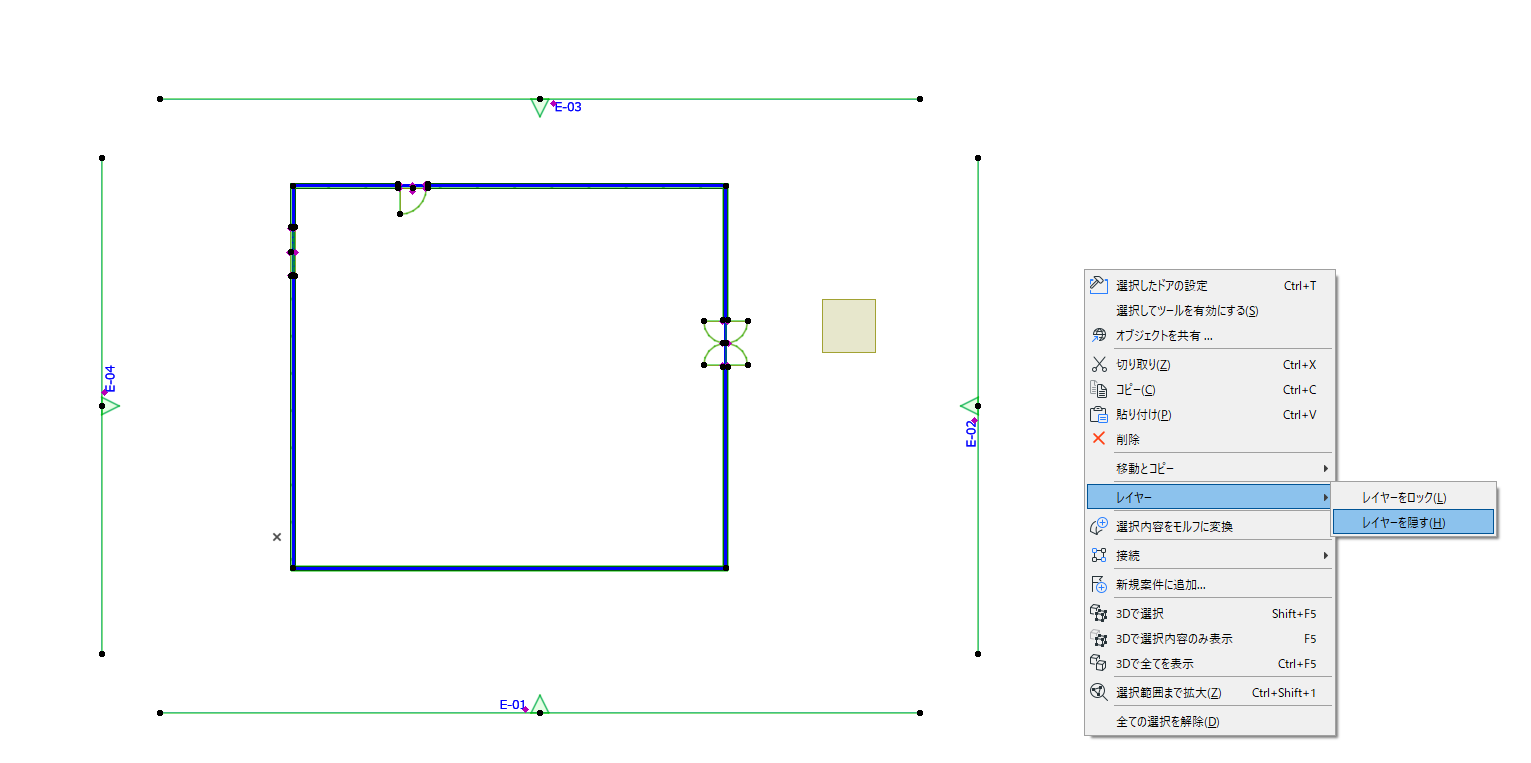Click the double door on right wall
The height and width of the screenshot is (763, 1531).
point(726,344)
